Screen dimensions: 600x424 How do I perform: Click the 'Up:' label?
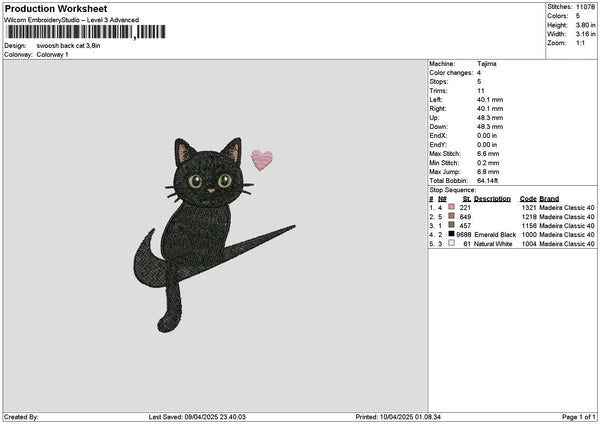pos(434,118)
